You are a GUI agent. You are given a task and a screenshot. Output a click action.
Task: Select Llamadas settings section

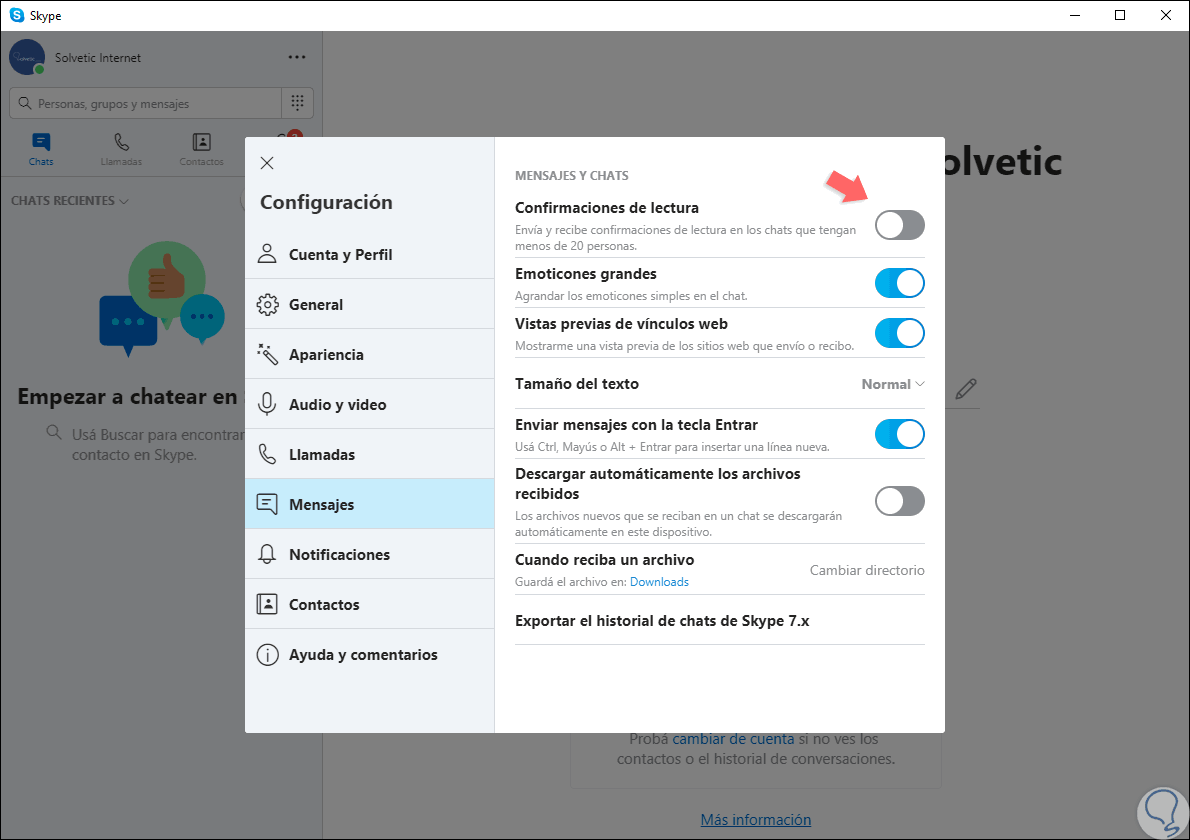(370, 455)
